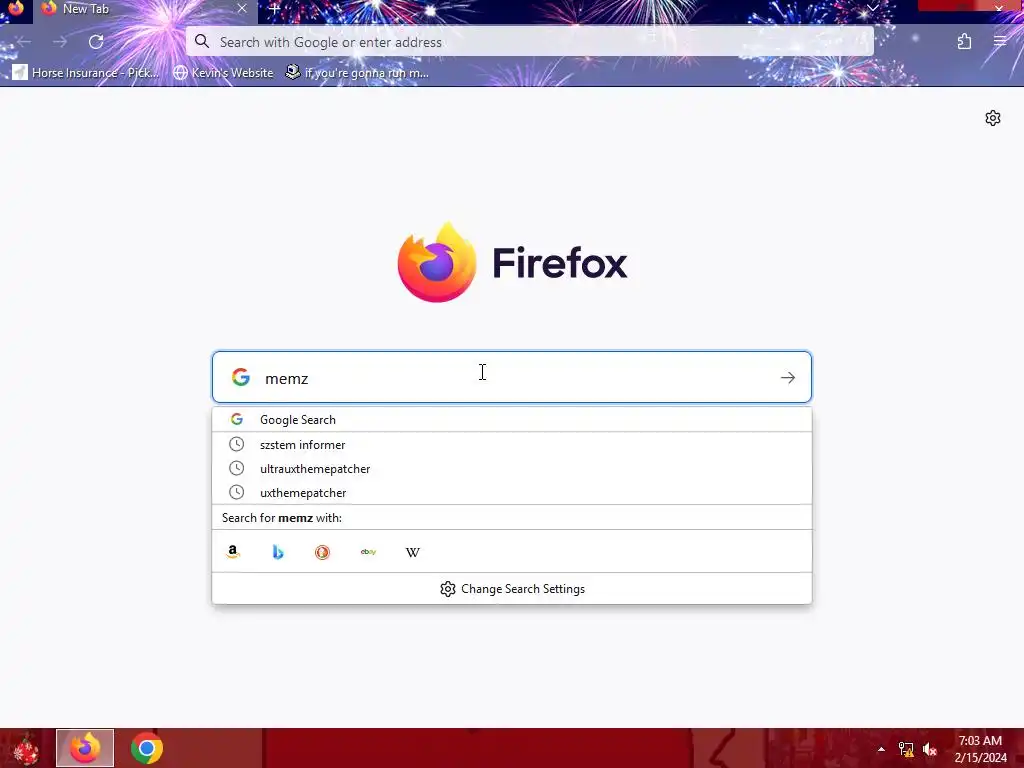Image resolution: width=1024 pixels, height=768 pixels.
Task: Select the New Tab tab
Action: pos(144,10)
